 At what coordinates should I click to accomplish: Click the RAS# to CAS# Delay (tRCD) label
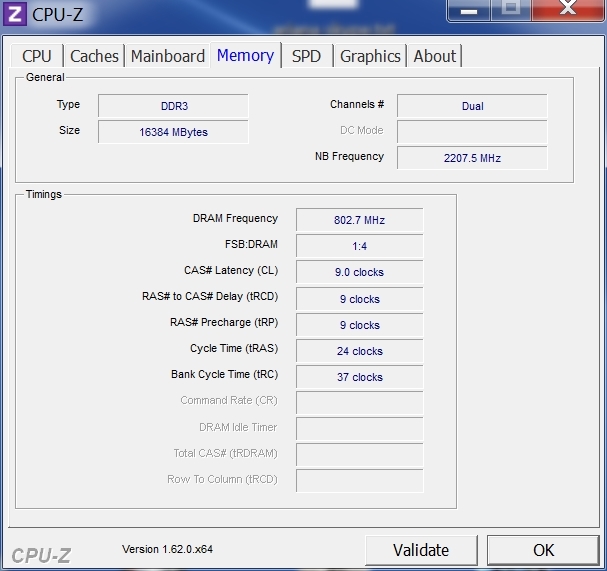click(x=210, y=296)
